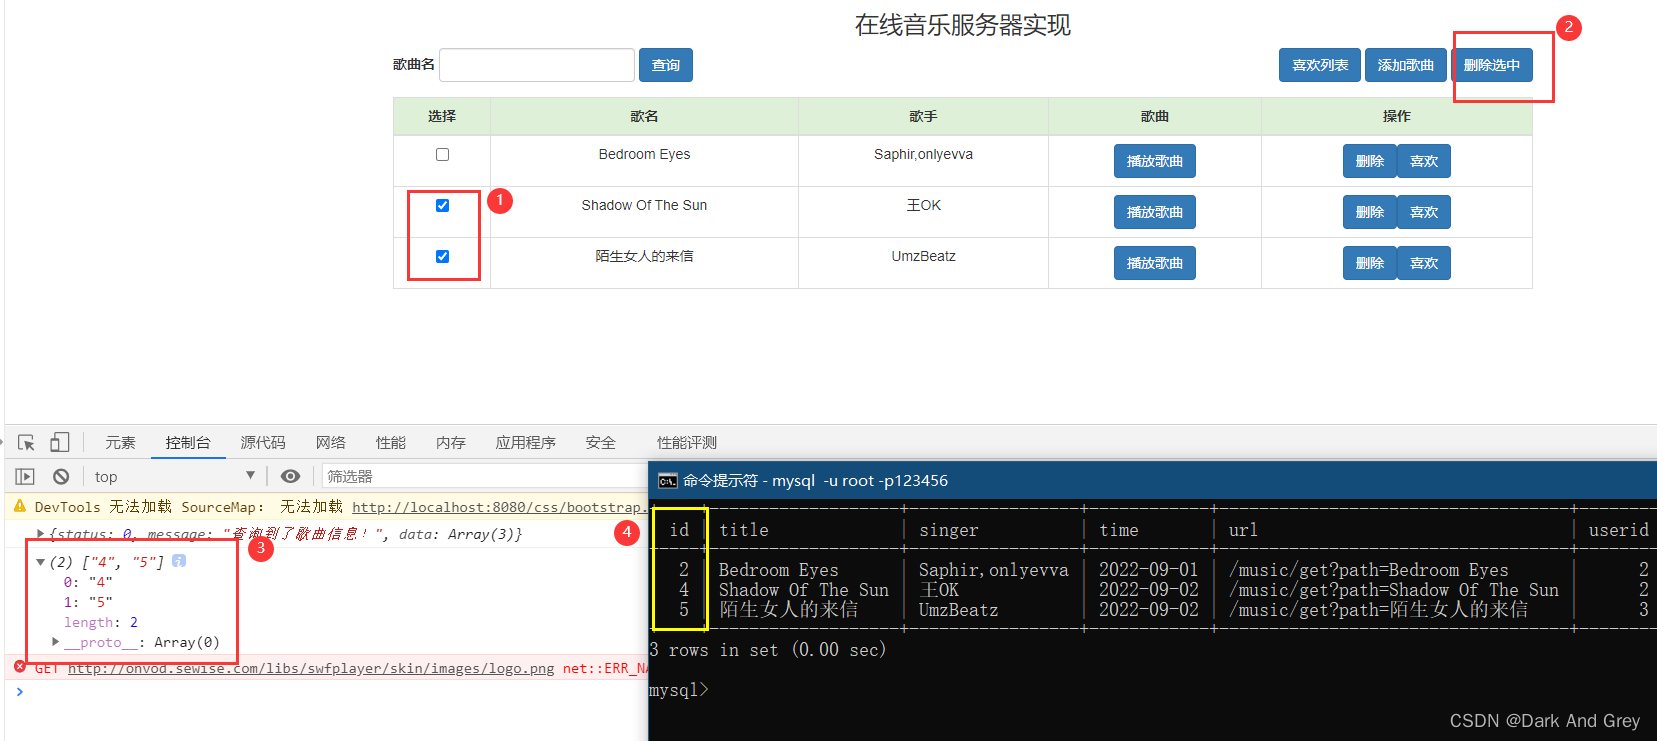Play Bedroom Eyes with 播放歌曲 button
The image size is (1657, 741).
pyautogui.click(x=1155, y=161)
